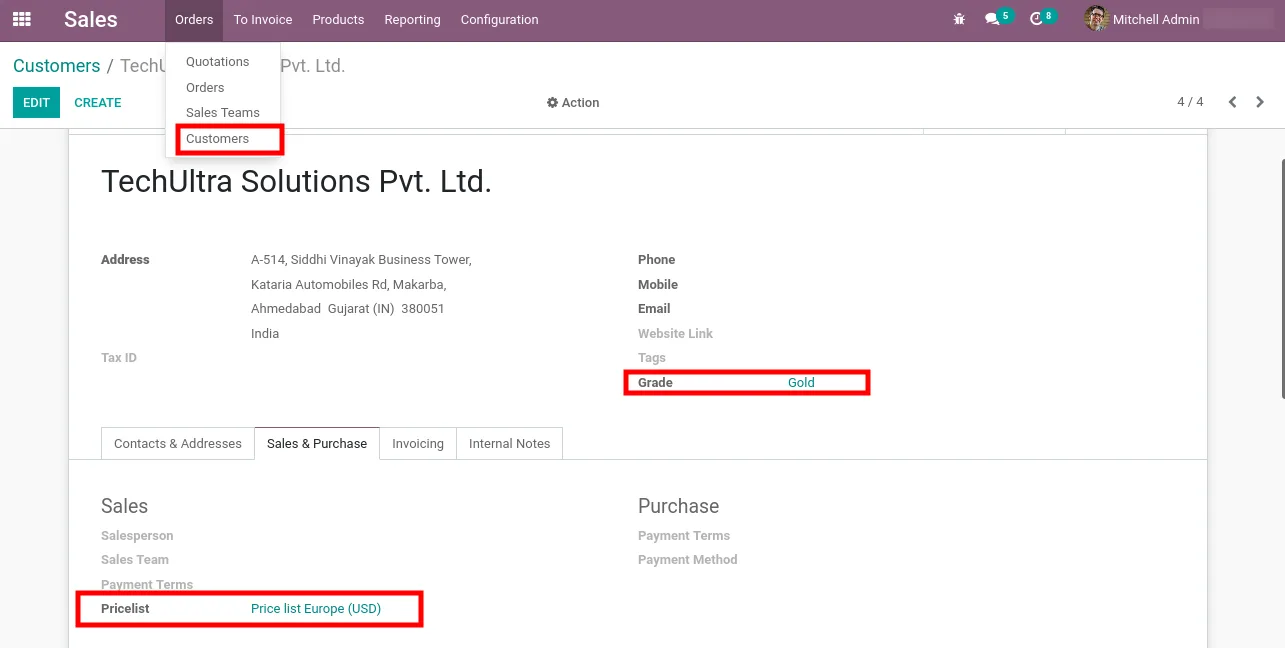The height and width of the screenshot is (648, 1285).
Task: Go to next record arrow
Action: 1260,102
